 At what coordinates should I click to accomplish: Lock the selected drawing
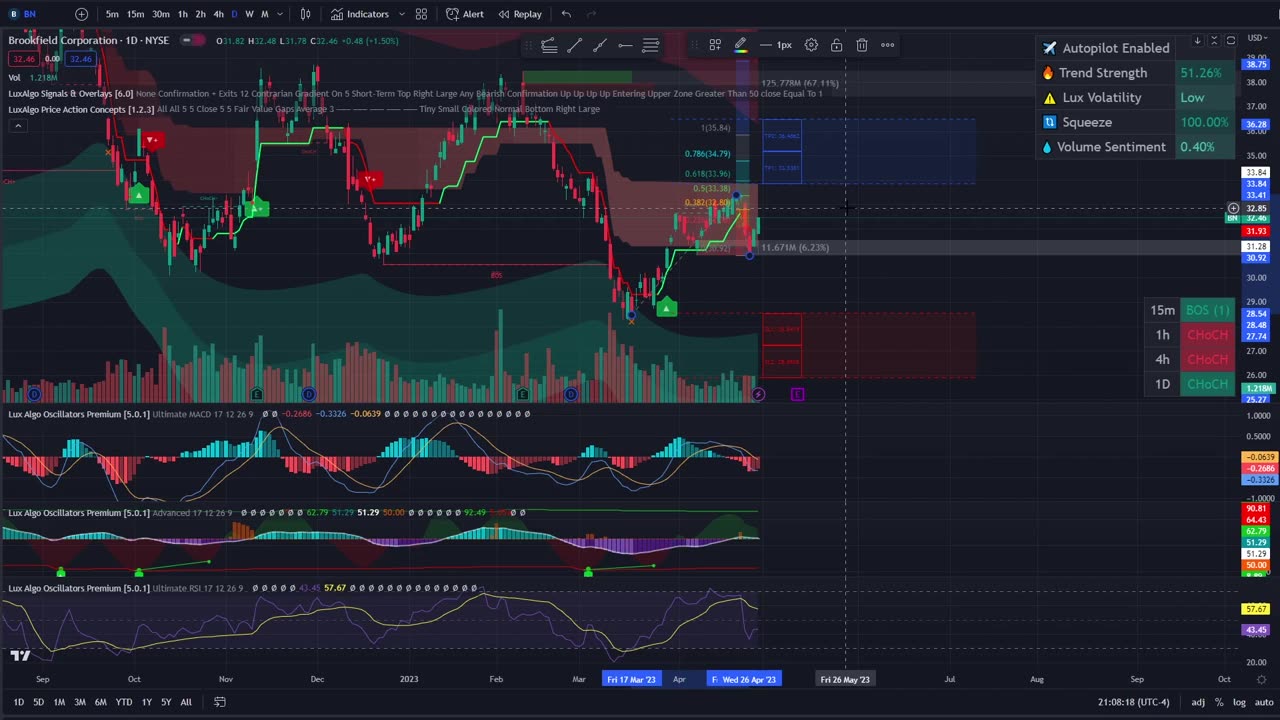(x=836, y=45)
